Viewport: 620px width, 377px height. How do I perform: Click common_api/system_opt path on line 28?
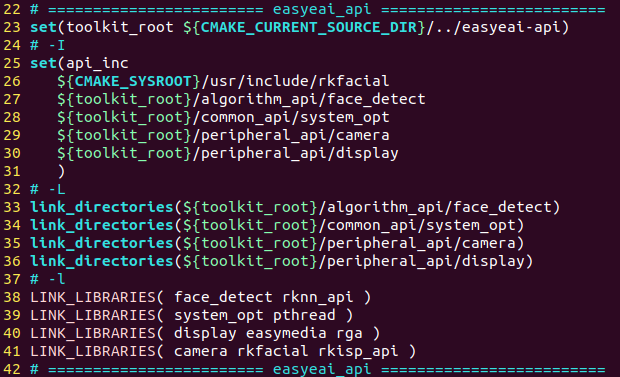295,117
